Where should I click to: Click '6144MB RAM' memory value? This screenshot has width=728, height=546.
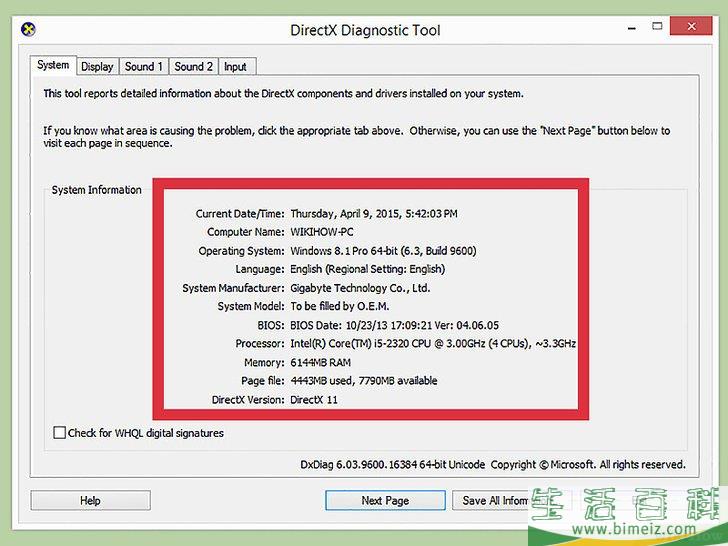tap(321, 362)
